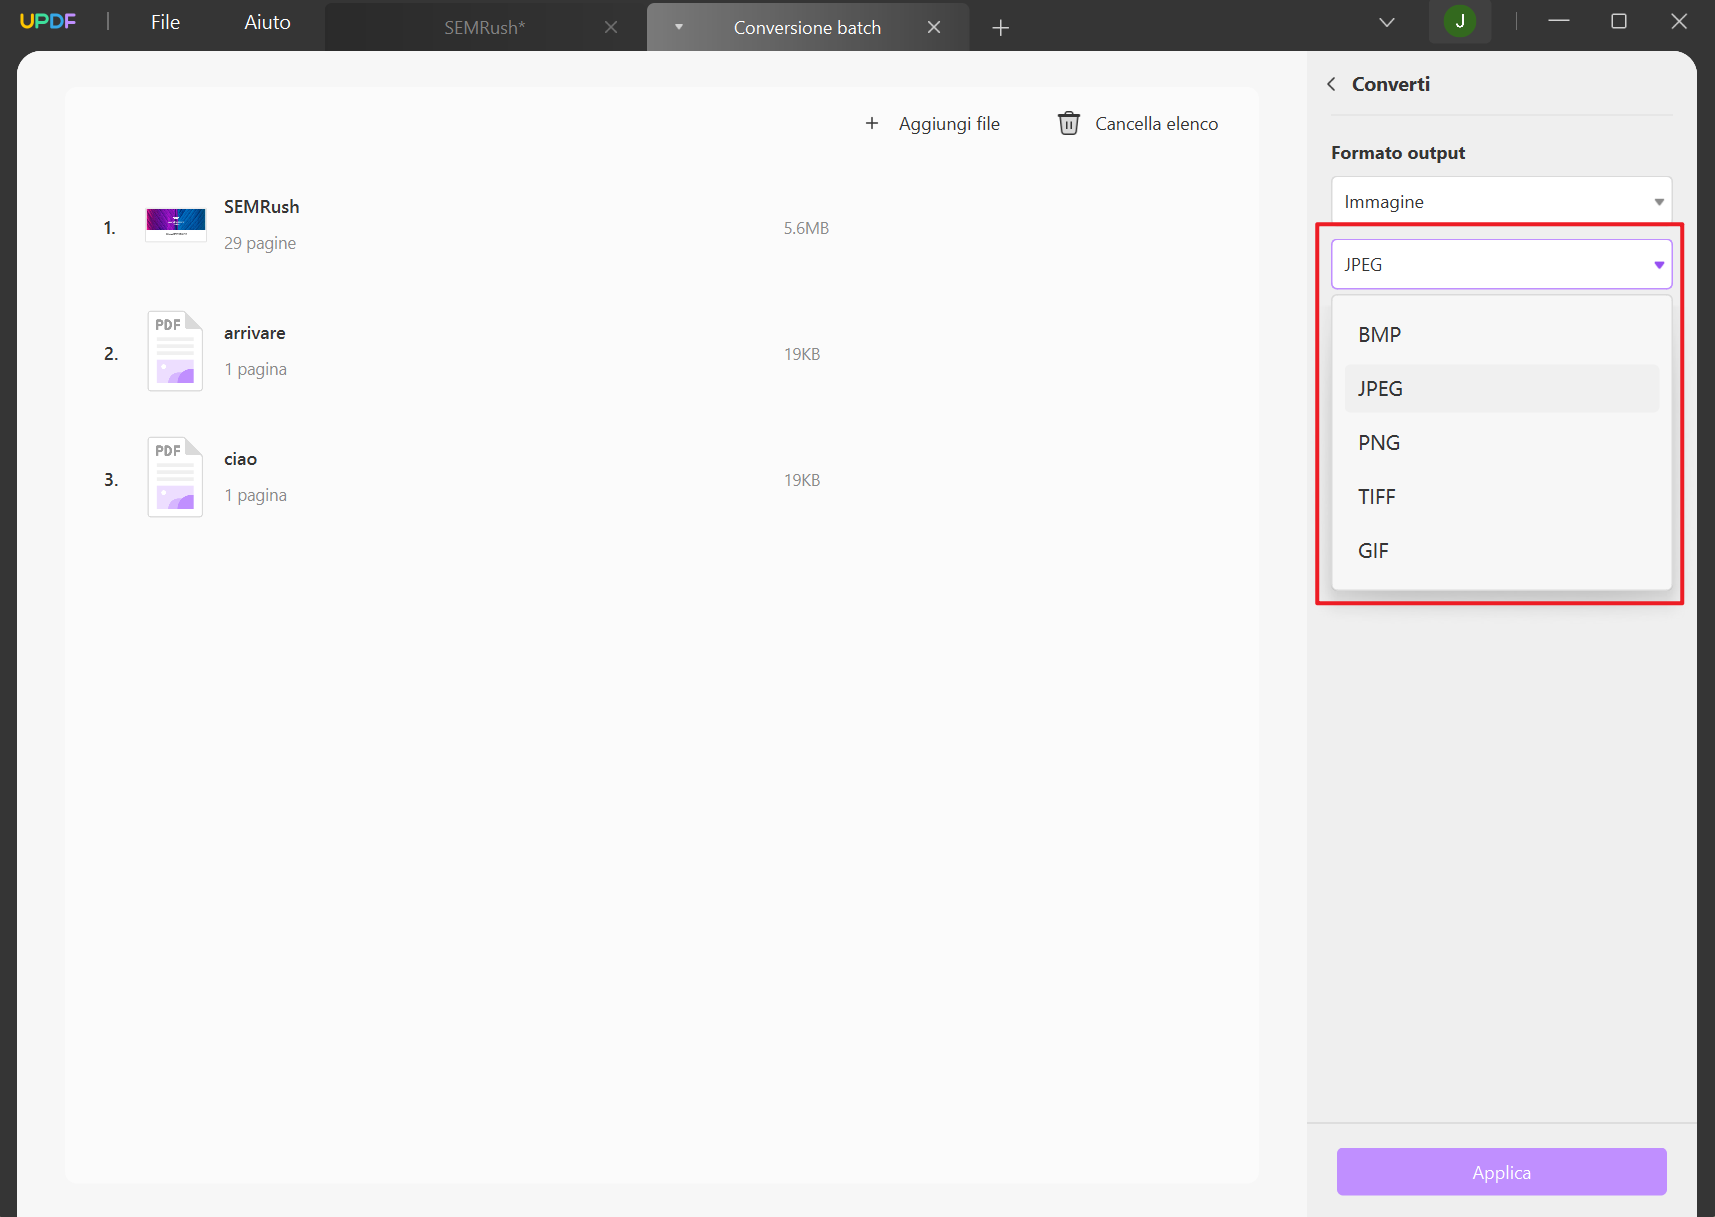The image size is (1715, 1217).
Task: Open the File menu
Action: coord(165,22)
